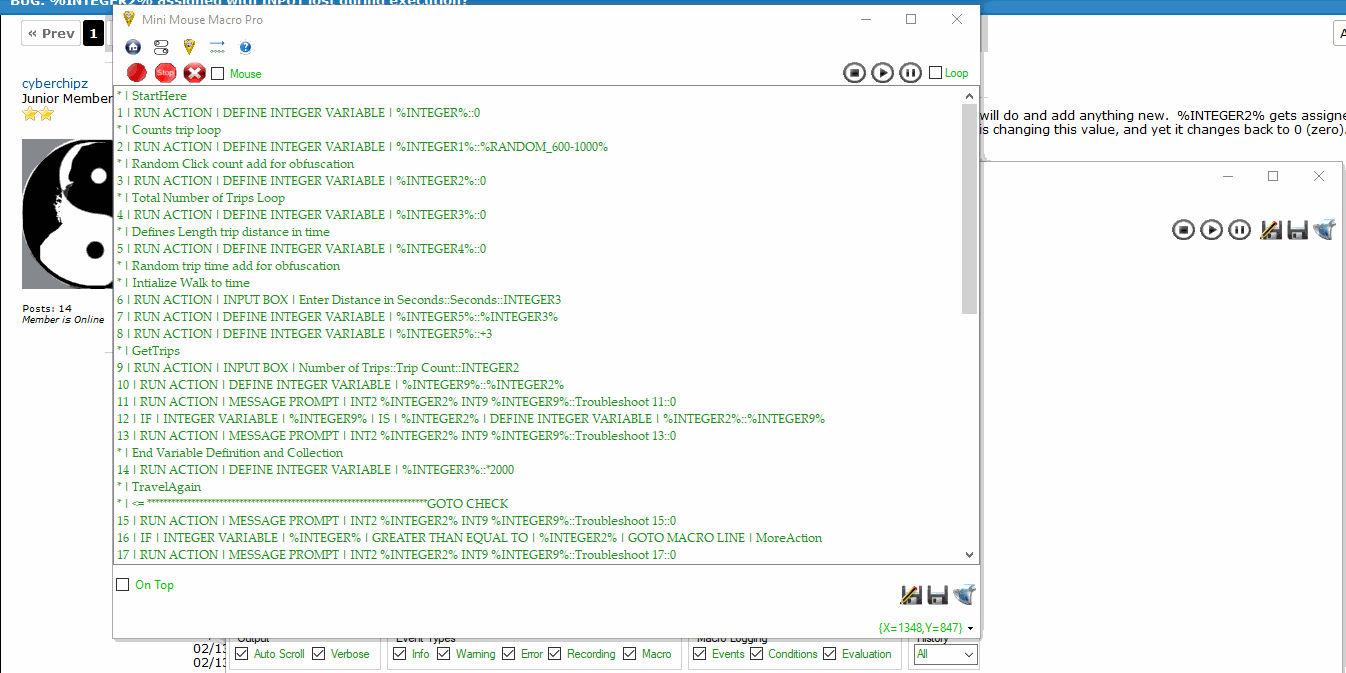Open settings via the toggle switches icon
The width and height of the screenshot is (1346, 673).
[x=161, y=47]
